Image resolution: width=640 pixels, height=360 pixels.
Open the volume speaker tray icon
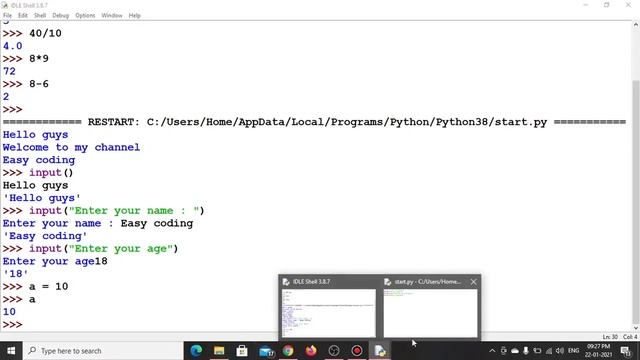pyautogui.click(x=560, y=351)
